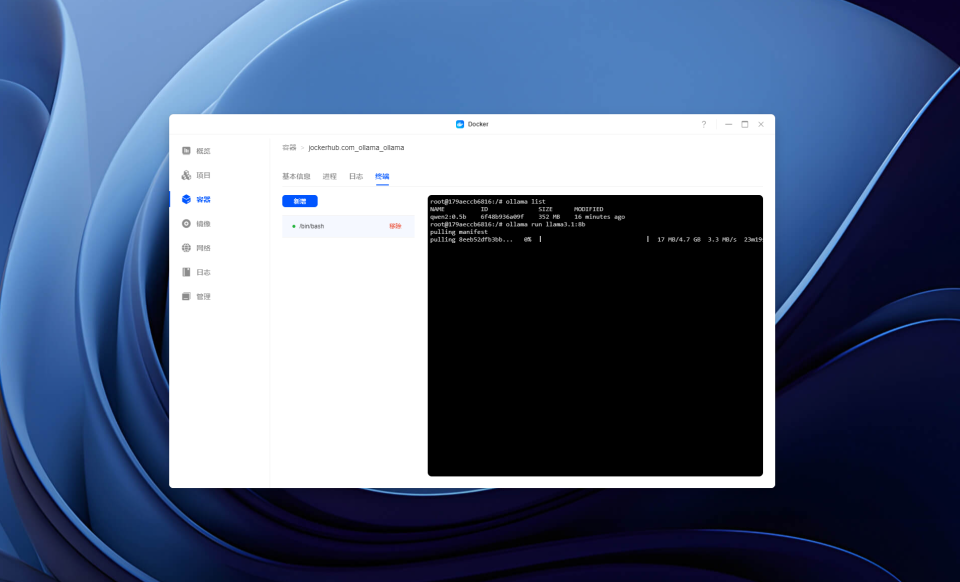Switch to the 进程 processes tab
This screenshot has width=960, height=582.
click(329, 176)
